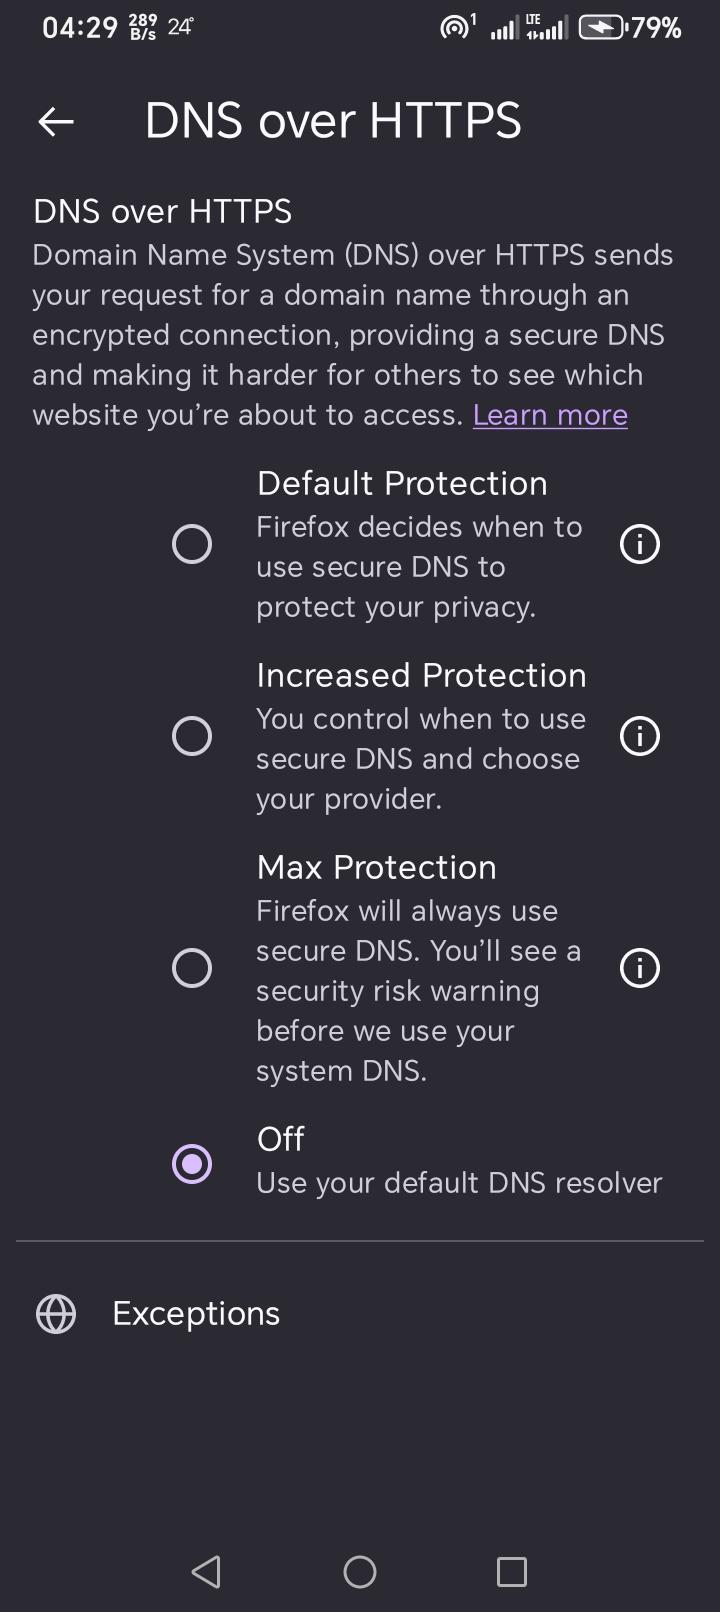Select the Increased Protection radio button
Screen dimensions: 720x1612
point(192,736)
